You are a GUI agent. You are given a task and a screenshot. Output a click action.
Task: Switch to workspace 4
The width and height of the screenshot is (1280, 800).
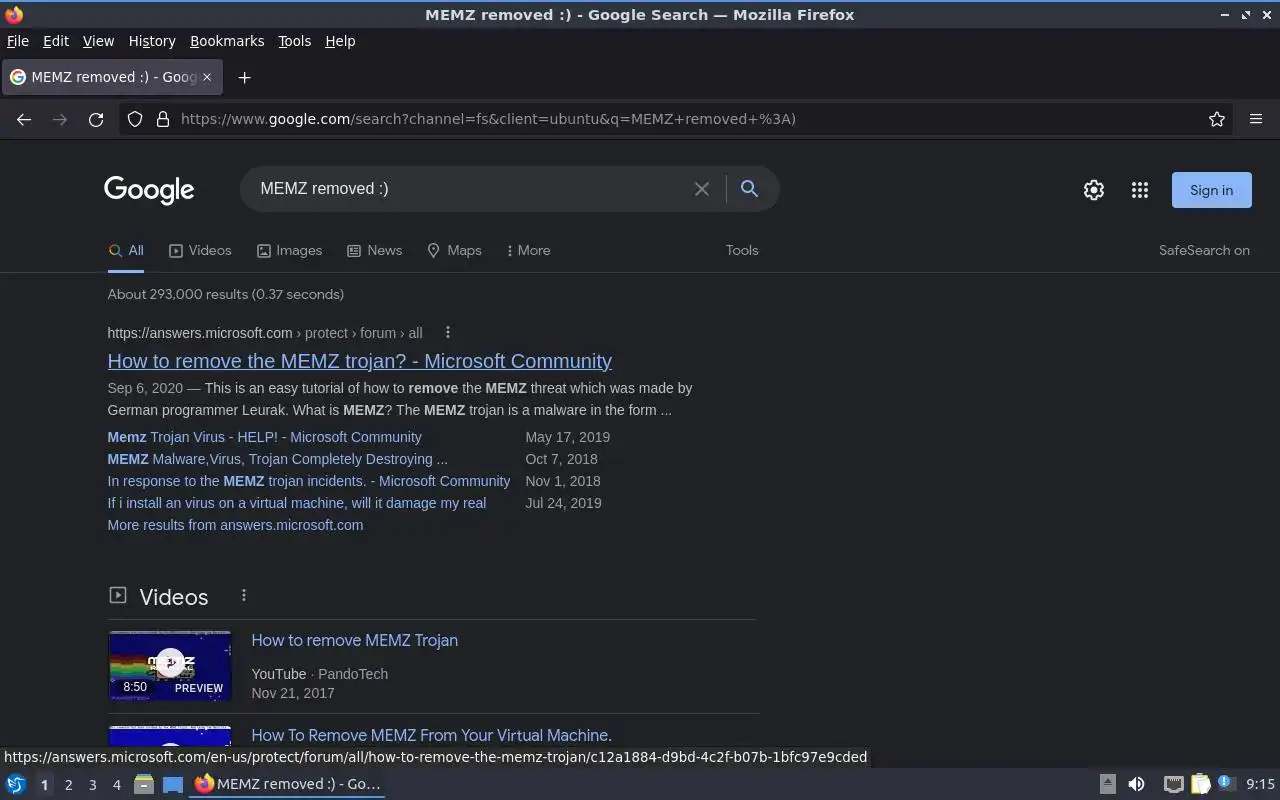point(116,785)
